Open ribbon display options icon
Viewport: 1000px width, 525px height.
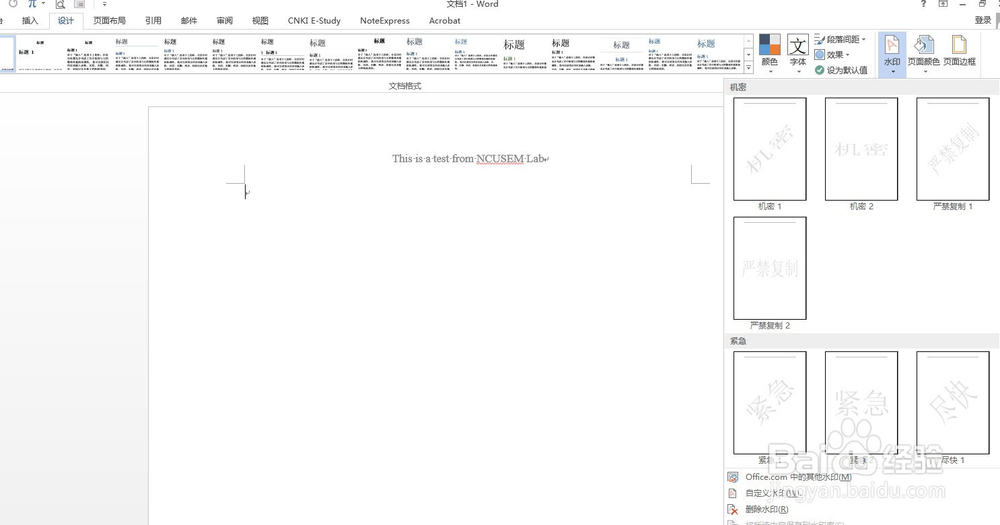click(943, 4)
